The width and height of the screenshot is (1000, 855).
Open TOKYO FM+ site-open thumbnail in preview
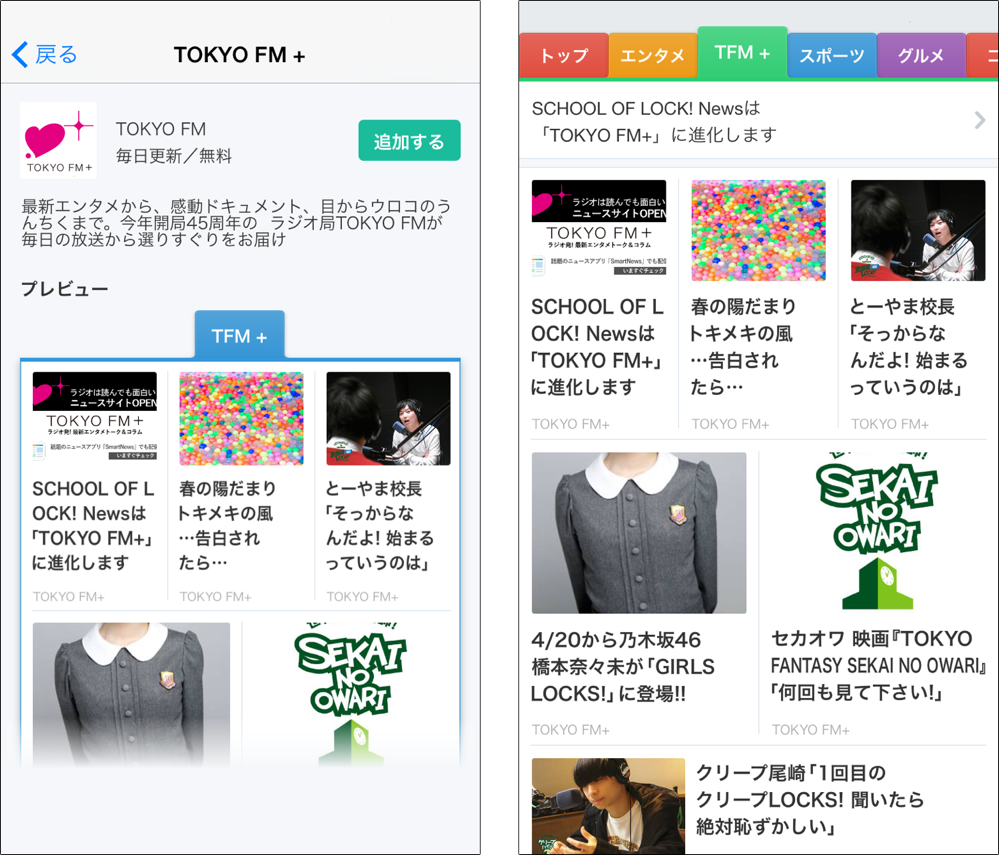(x=94, y=418)
